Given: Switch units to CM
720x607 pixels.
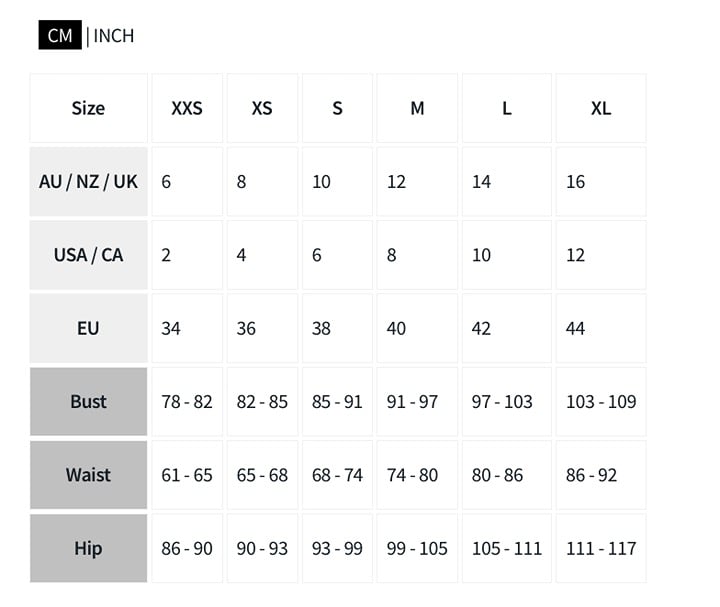Looking at the screenshot, I should tap(60, 35).
